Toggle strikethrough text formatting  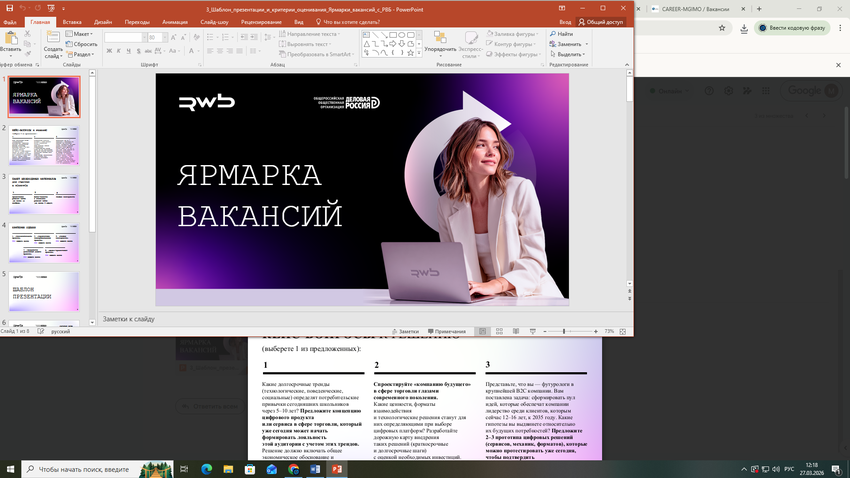[x=148, y=51]
